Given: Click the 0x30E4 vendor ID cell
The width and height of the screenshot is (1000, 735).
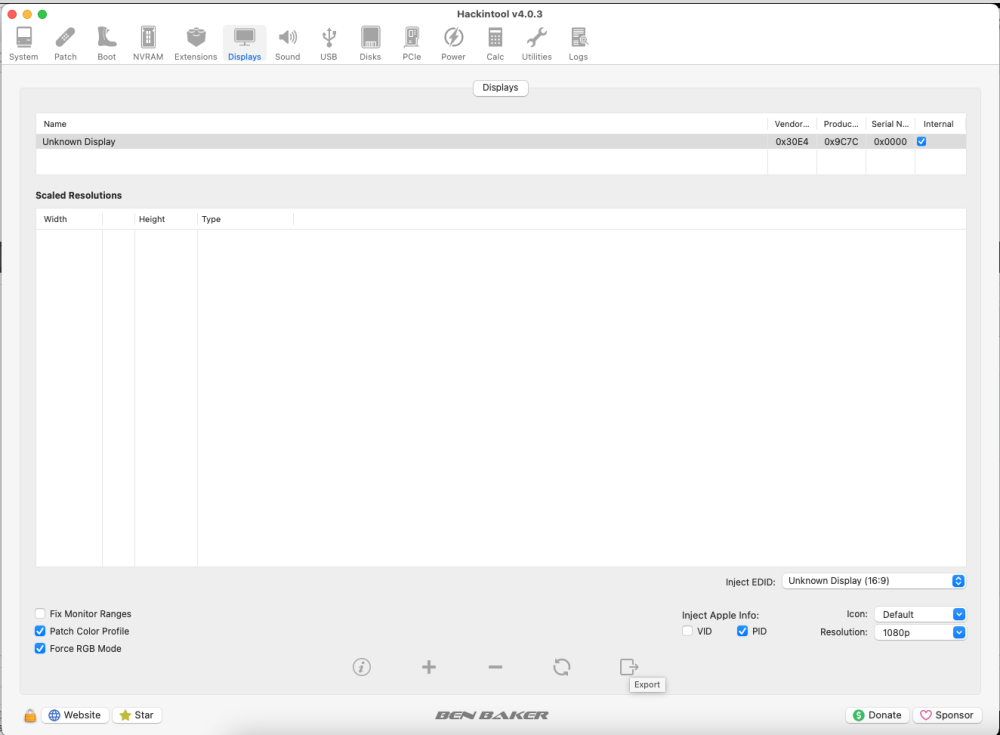Looking at the screenshot, I should coord(792,142).
